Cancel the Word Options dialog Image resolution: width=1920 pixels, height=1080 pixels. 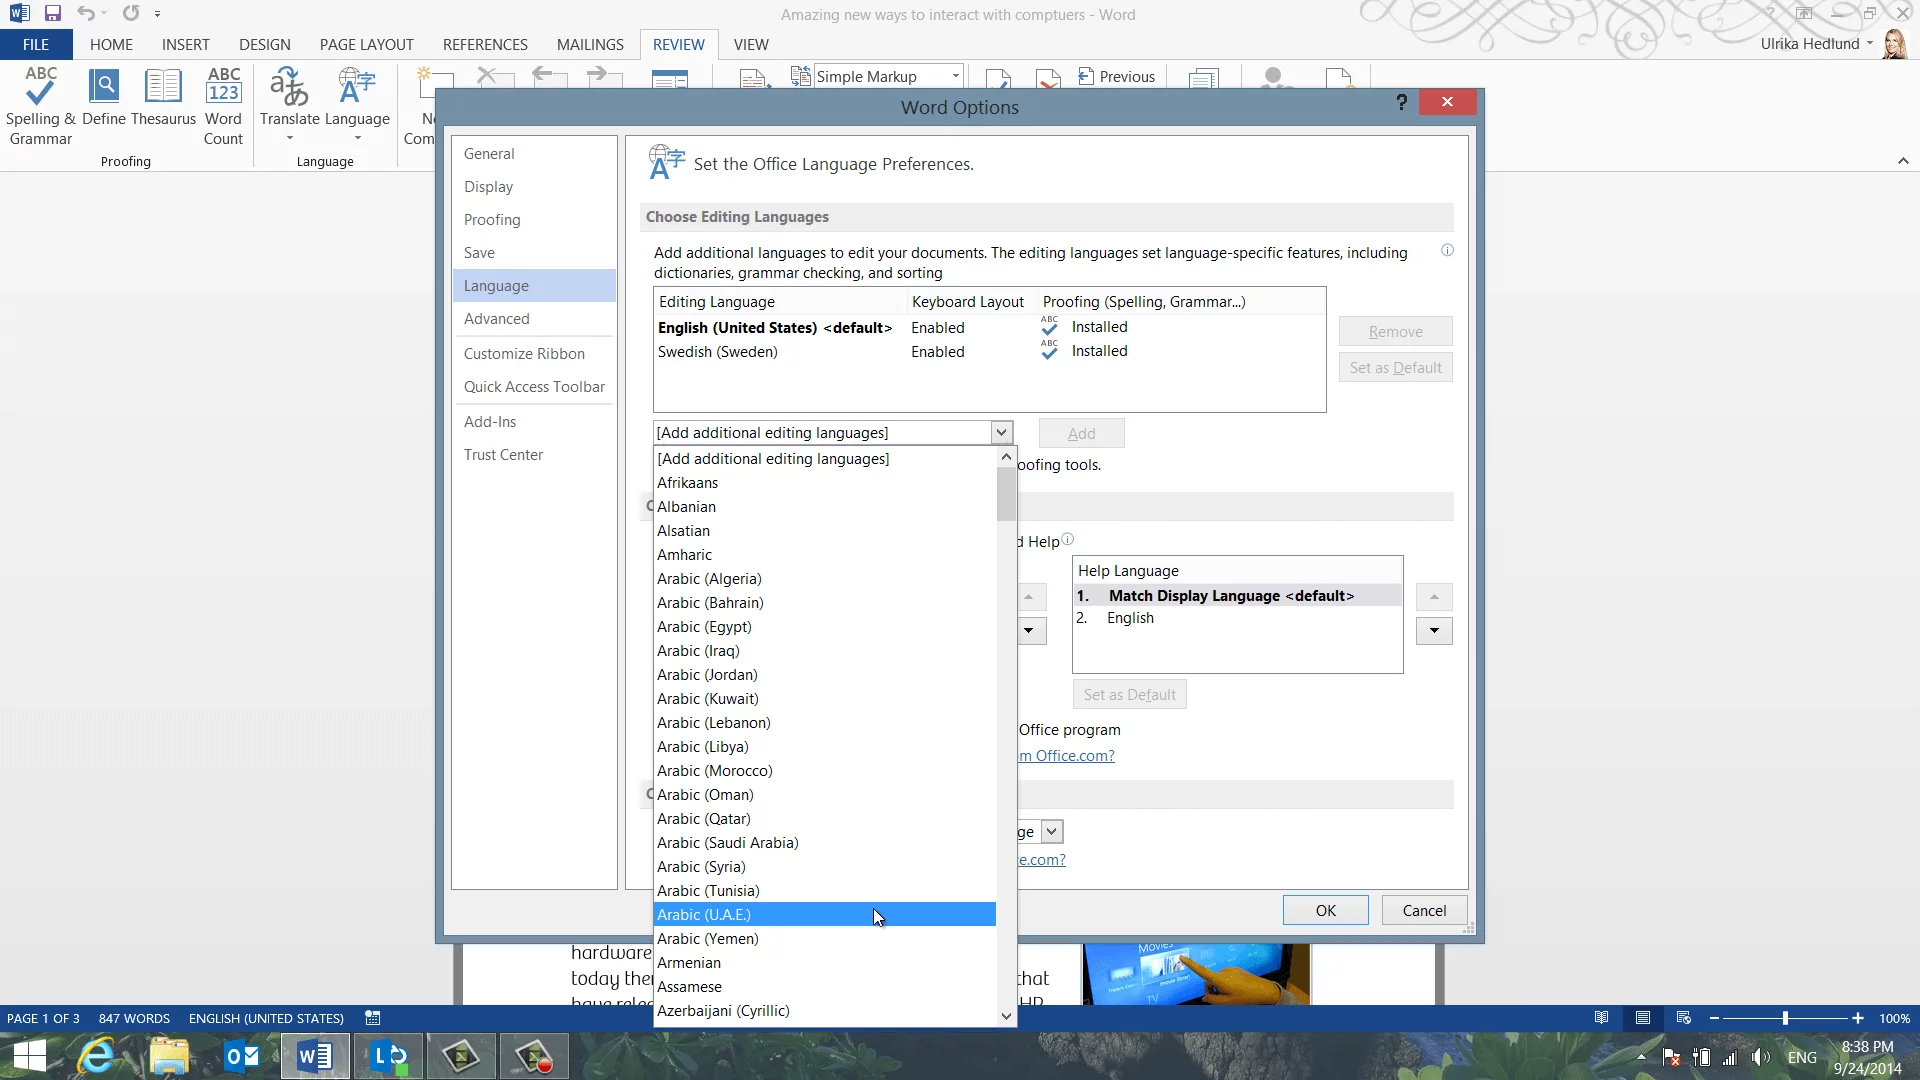click(x=1424, y=910)
